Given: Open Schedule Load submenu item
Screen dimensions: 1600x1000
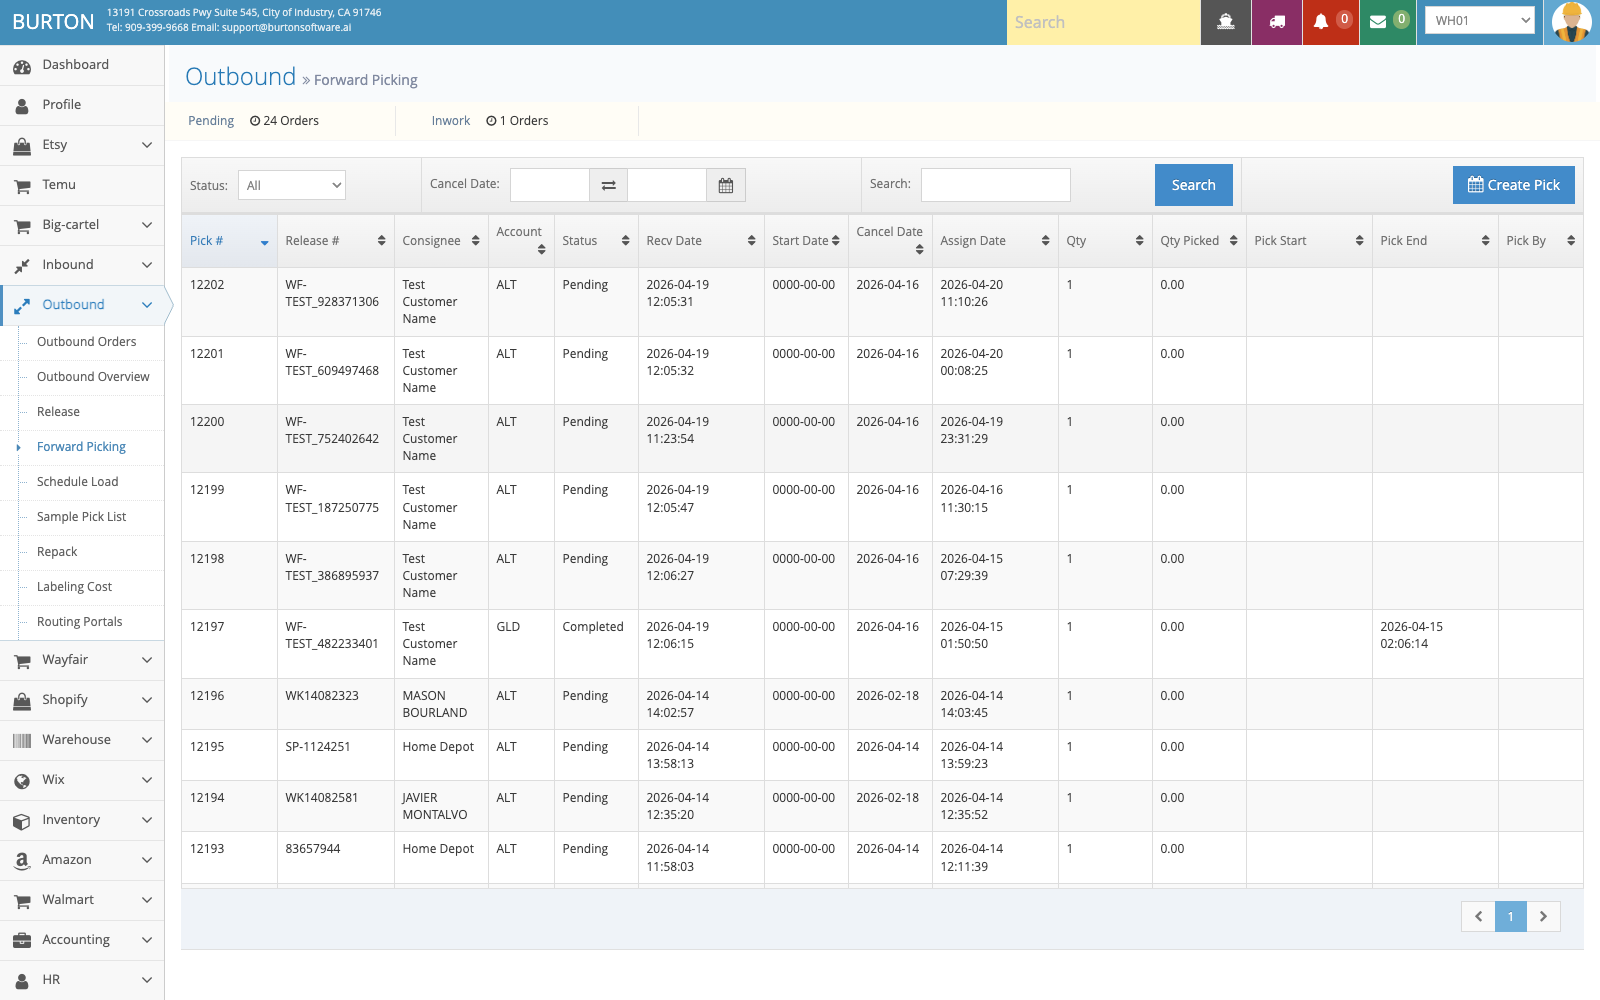Looking at the screenshot, I should (x=77, y=482).
